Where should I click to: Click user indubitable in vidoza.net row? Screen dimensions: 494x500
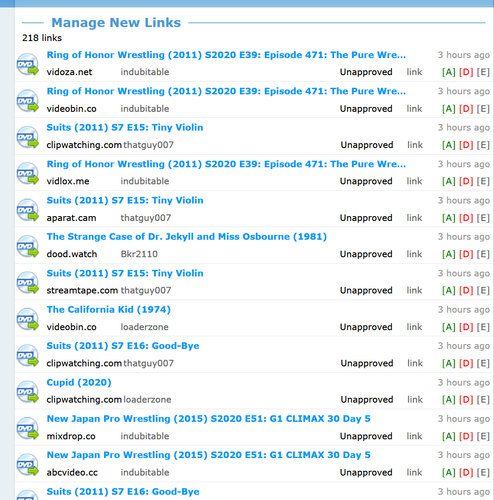point(145,72)
